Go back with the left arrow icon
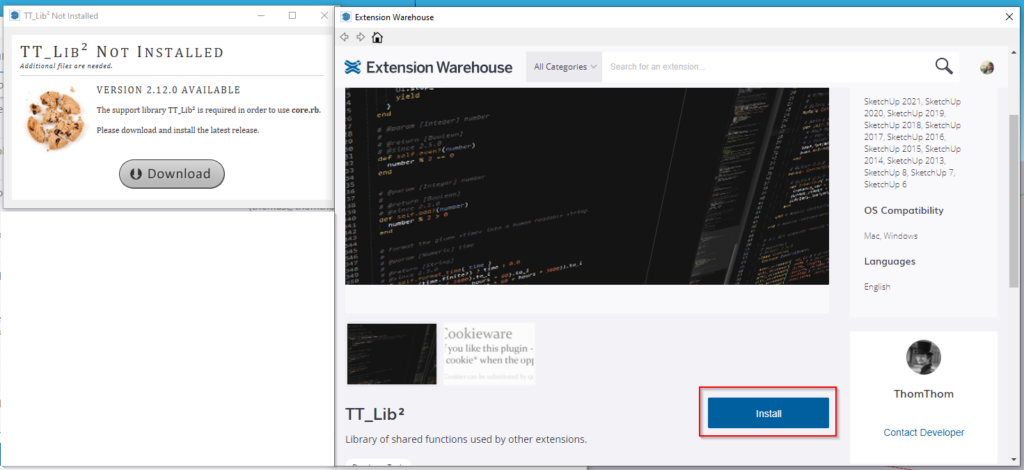Screen dimensions: 1024x470 coord(344,37)
